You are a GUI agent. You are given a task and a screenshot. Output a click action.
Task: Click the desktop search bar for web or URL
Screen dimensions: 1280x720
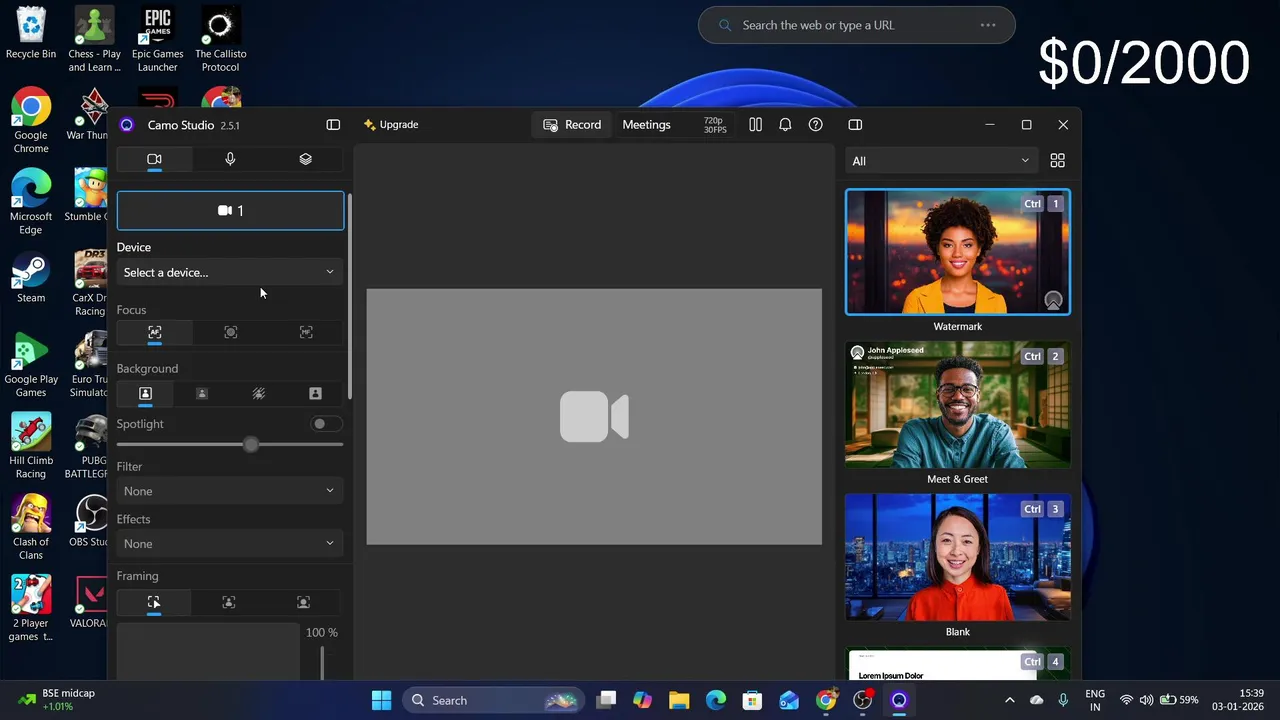point(857,25)
